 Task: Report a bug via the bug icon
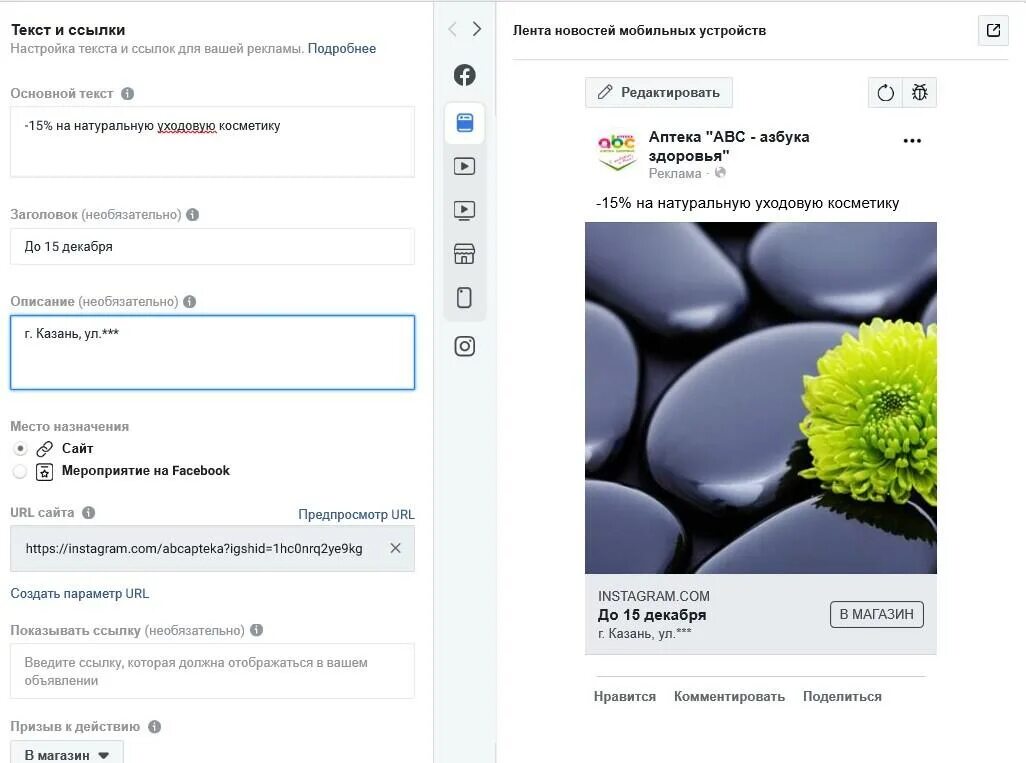[919, 92]
